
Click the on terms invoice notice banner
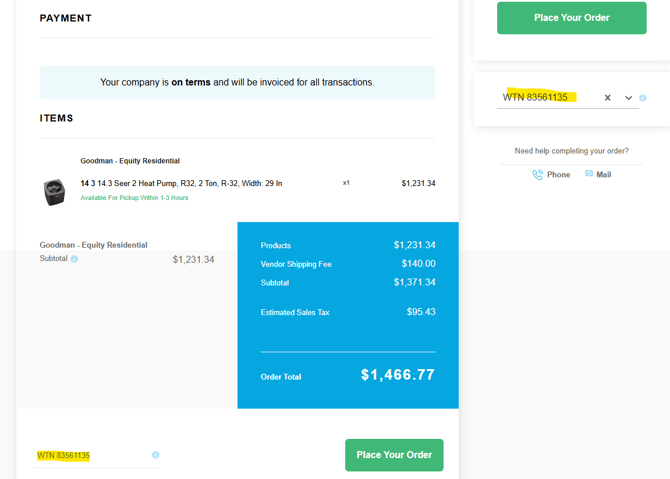pyautogui.click(x=237, y=82)
